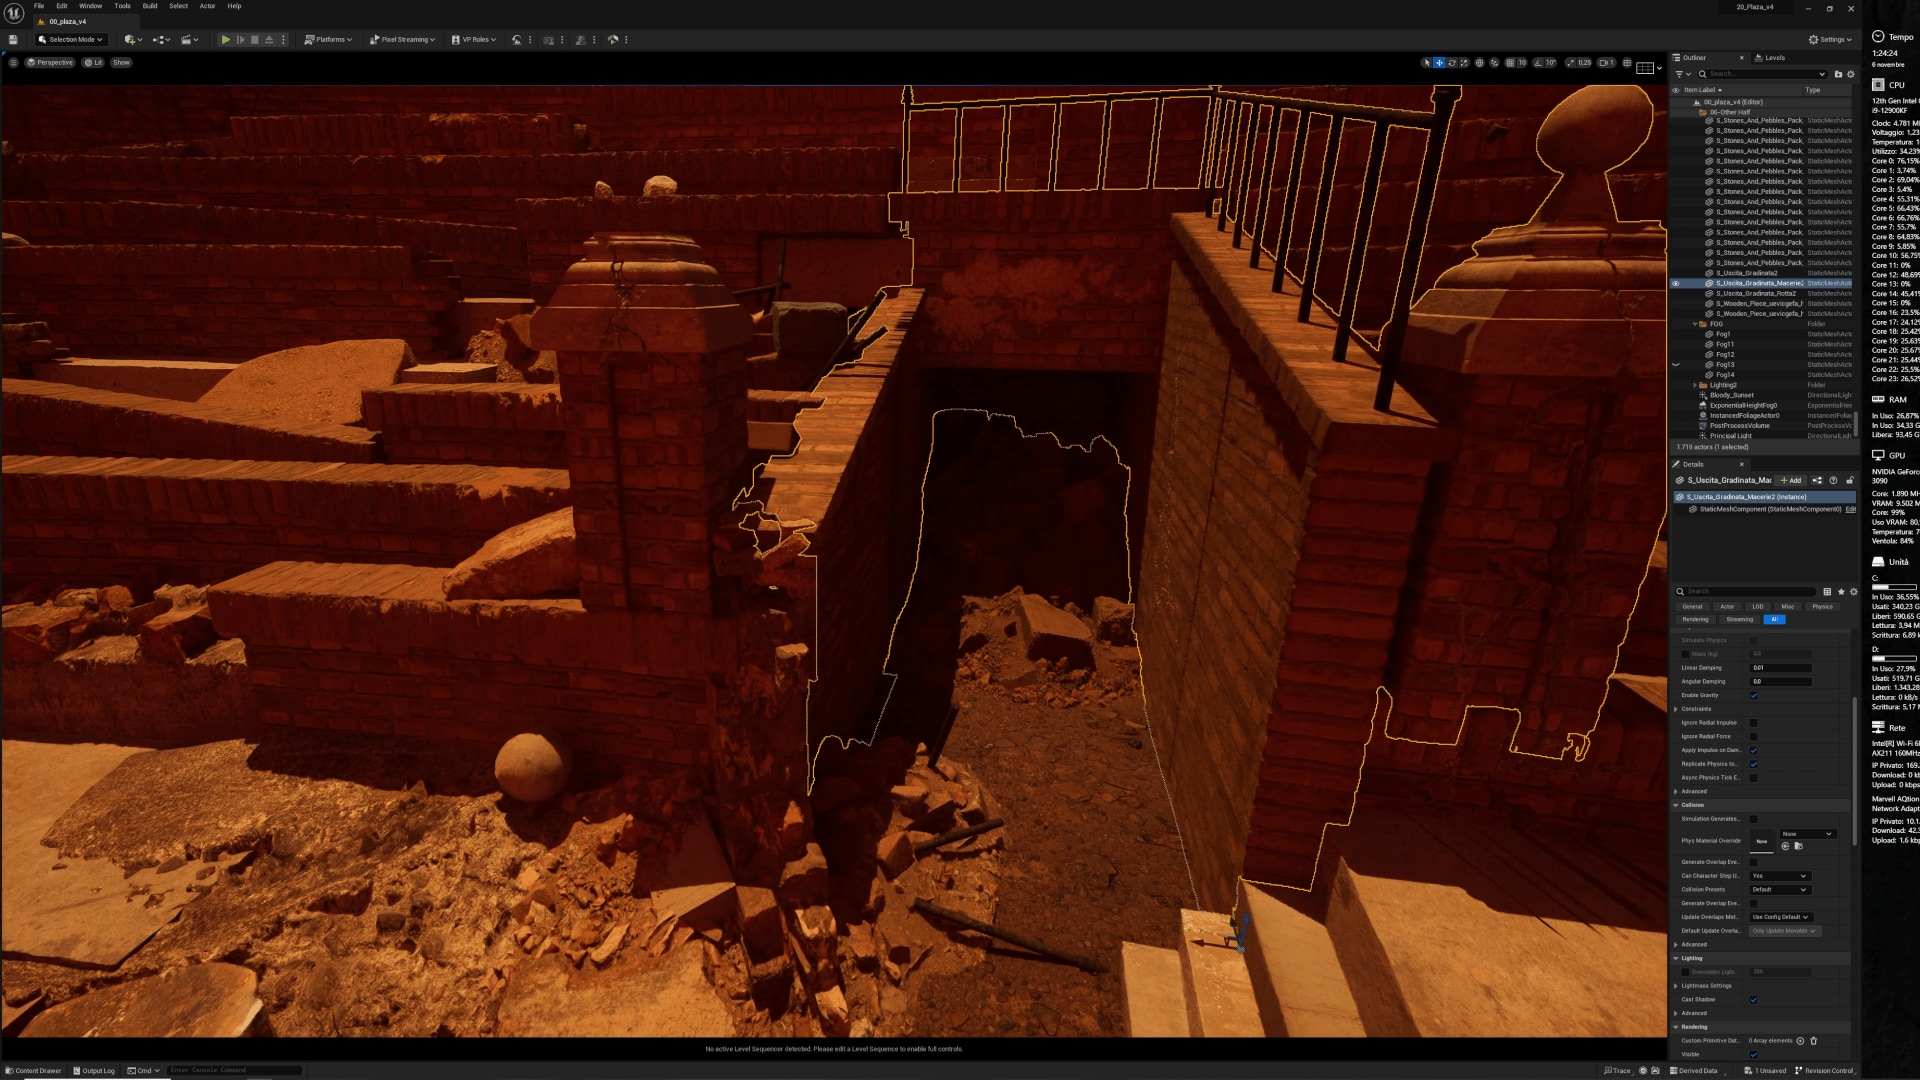1920x1080 pixels.
Task: Open the Collision Presets dropdown
Action: (1780, 889)
